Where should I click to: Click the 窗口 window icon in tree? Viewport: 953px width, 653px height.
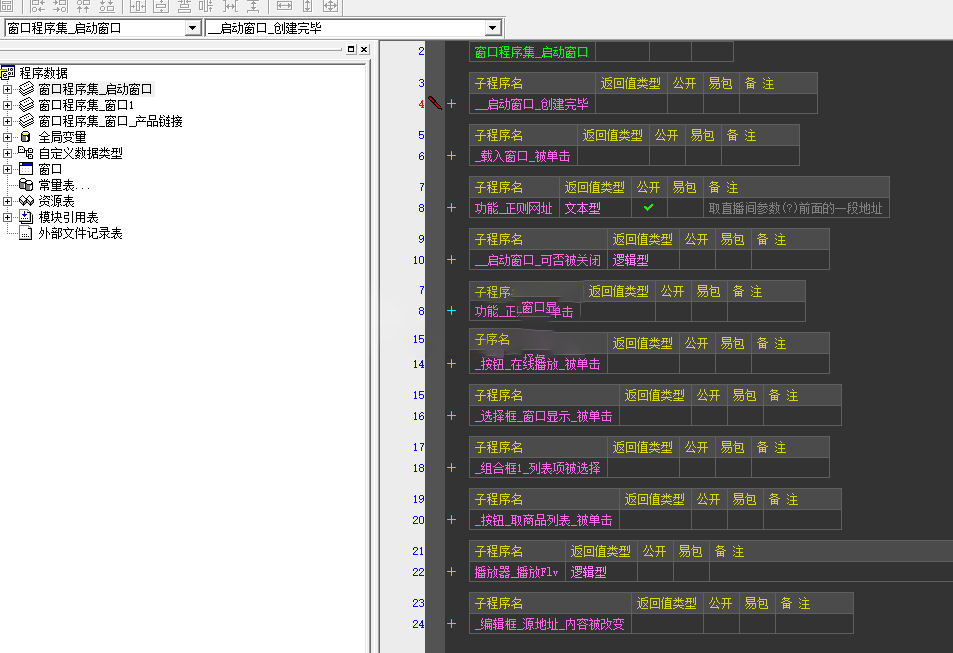pos(26,168)
